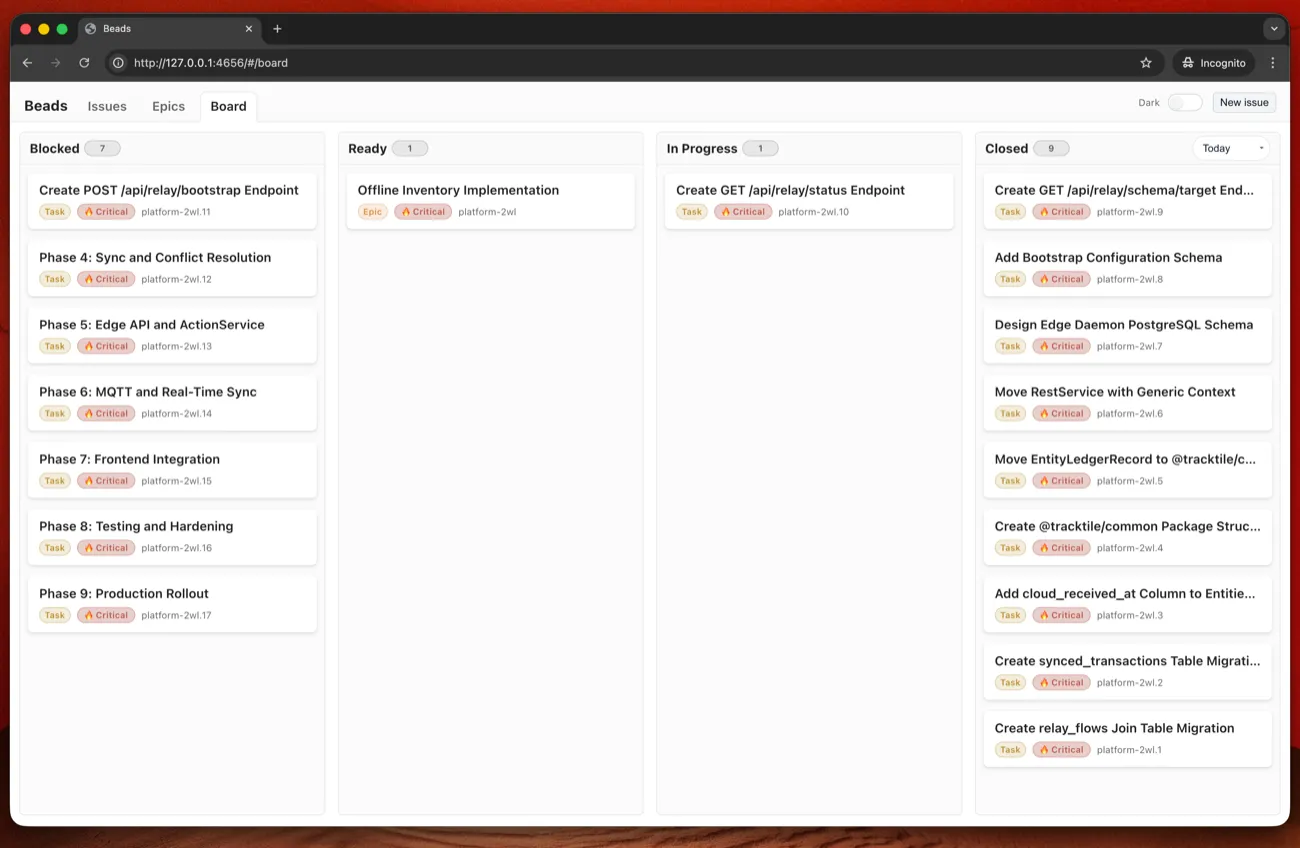The height and width of the screenshot is (848, 1300).
Task: Select the Board tab
Action: tap(228, 106)
